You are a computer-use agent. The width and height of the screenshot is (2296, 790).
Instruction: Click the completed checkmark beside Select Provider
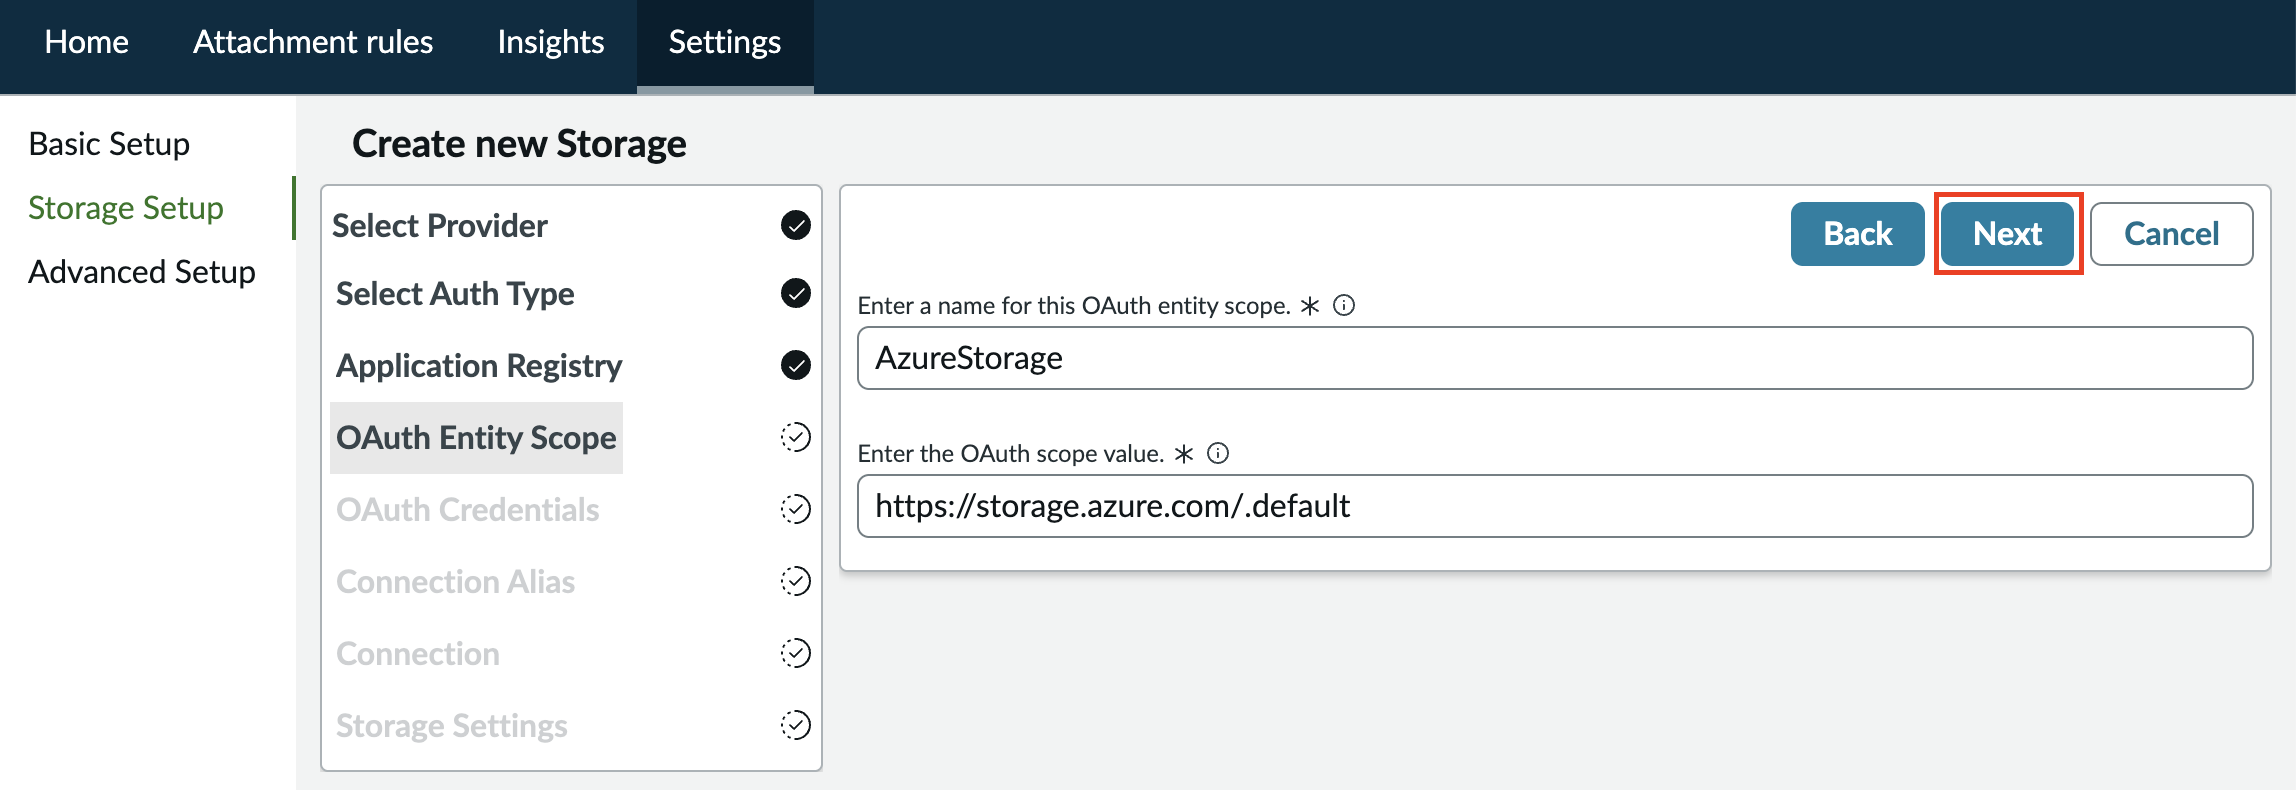(x=796, y=225)
